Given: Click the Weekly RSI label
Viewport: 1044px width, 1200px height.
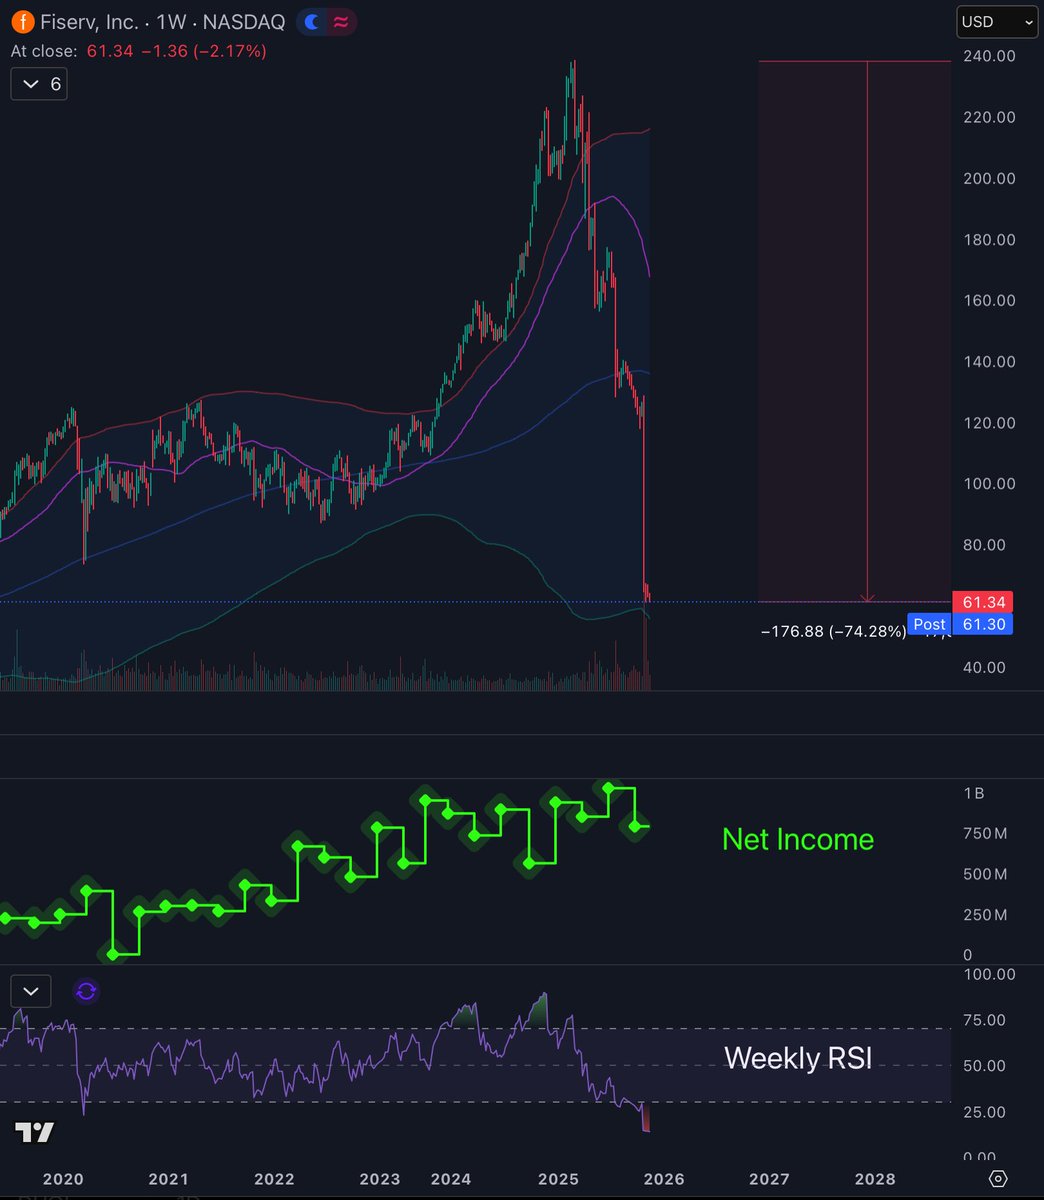Looking at the screenshot, I should (797, 1058).
